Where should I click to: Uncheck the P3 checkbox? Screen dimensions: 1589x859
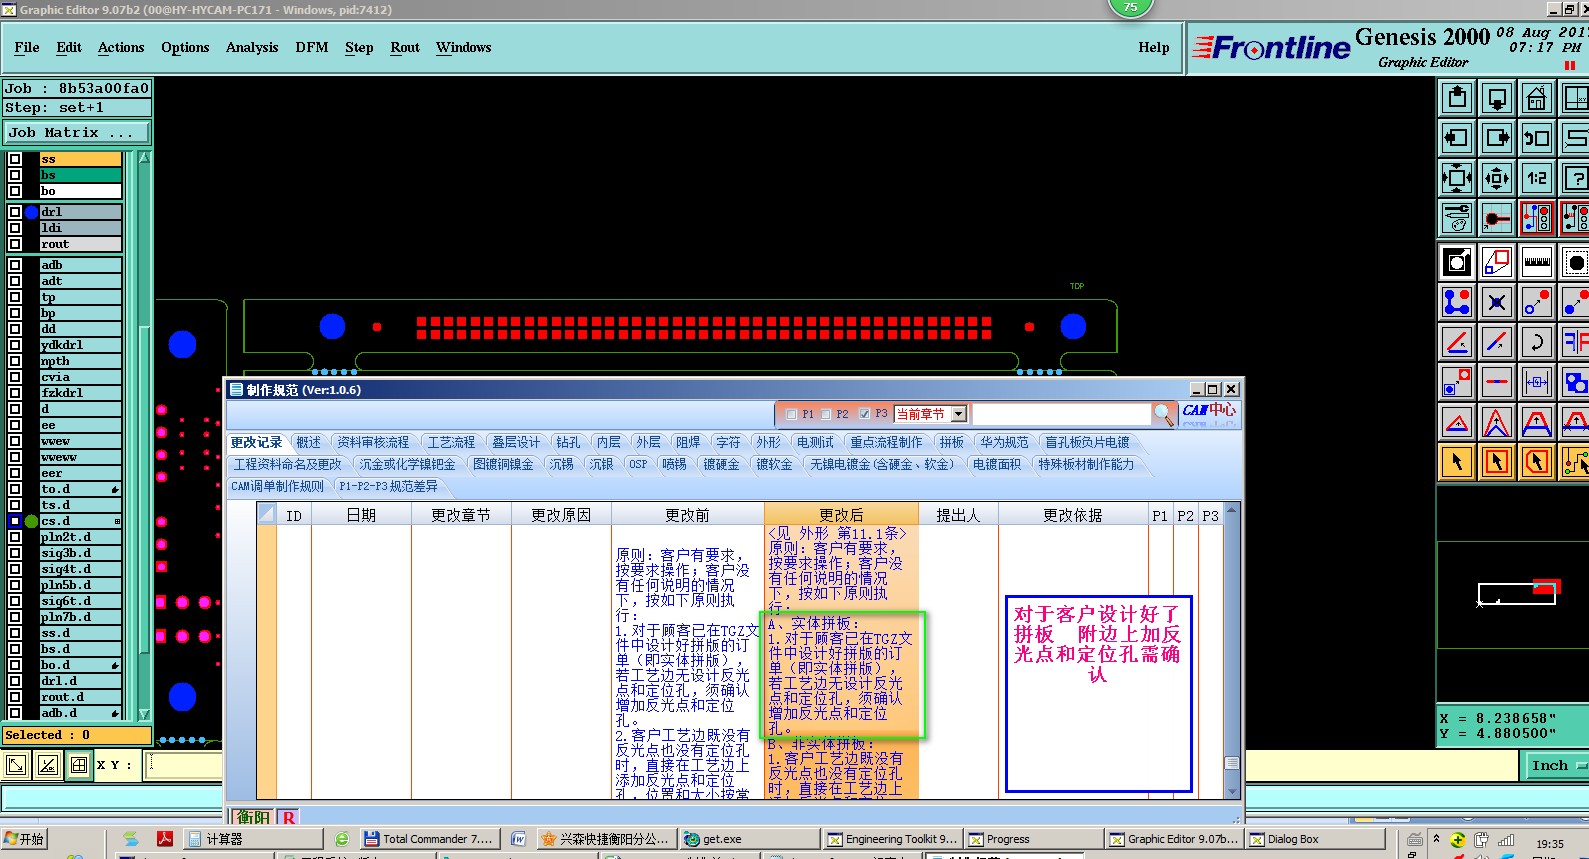pos(865,414)
